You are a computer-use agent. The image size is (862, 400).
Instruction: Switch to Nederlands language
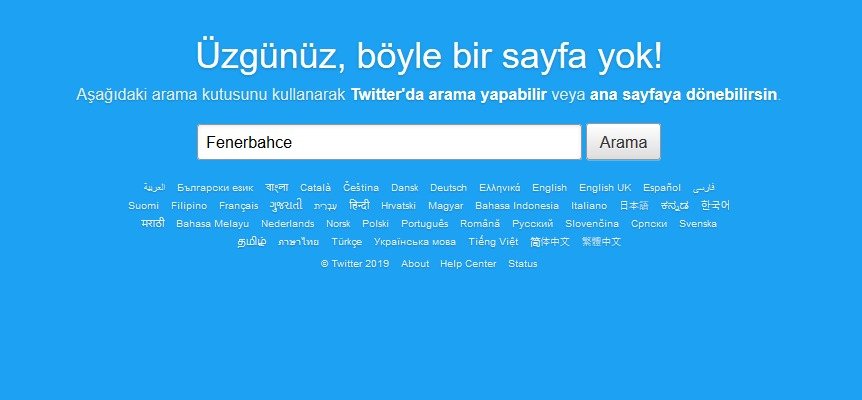[x=288, y=224]
